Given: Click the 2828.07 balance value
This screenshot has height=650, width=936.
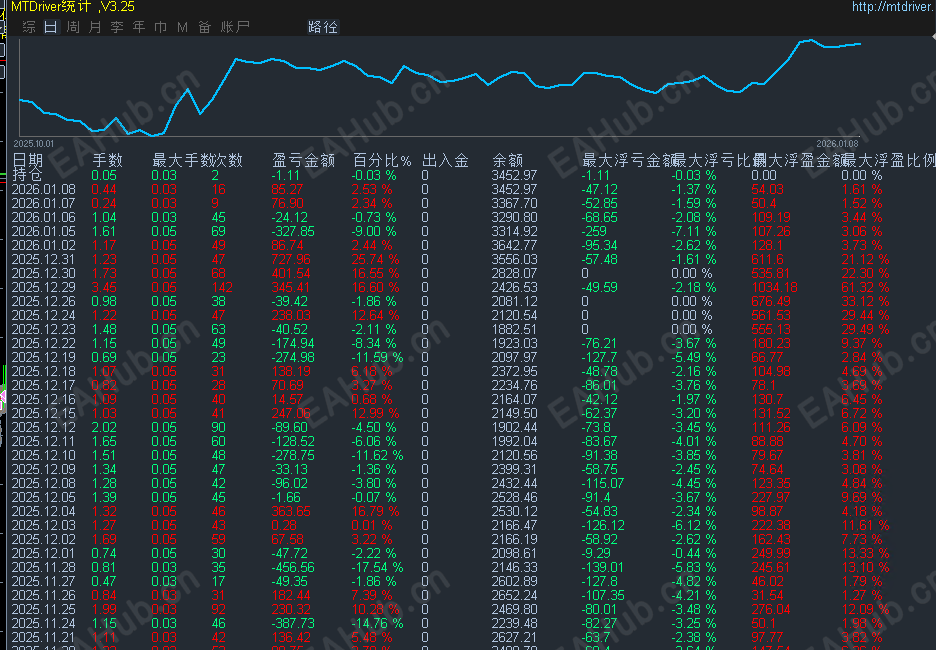Looking at the screenshot, I should coord(514,273).
